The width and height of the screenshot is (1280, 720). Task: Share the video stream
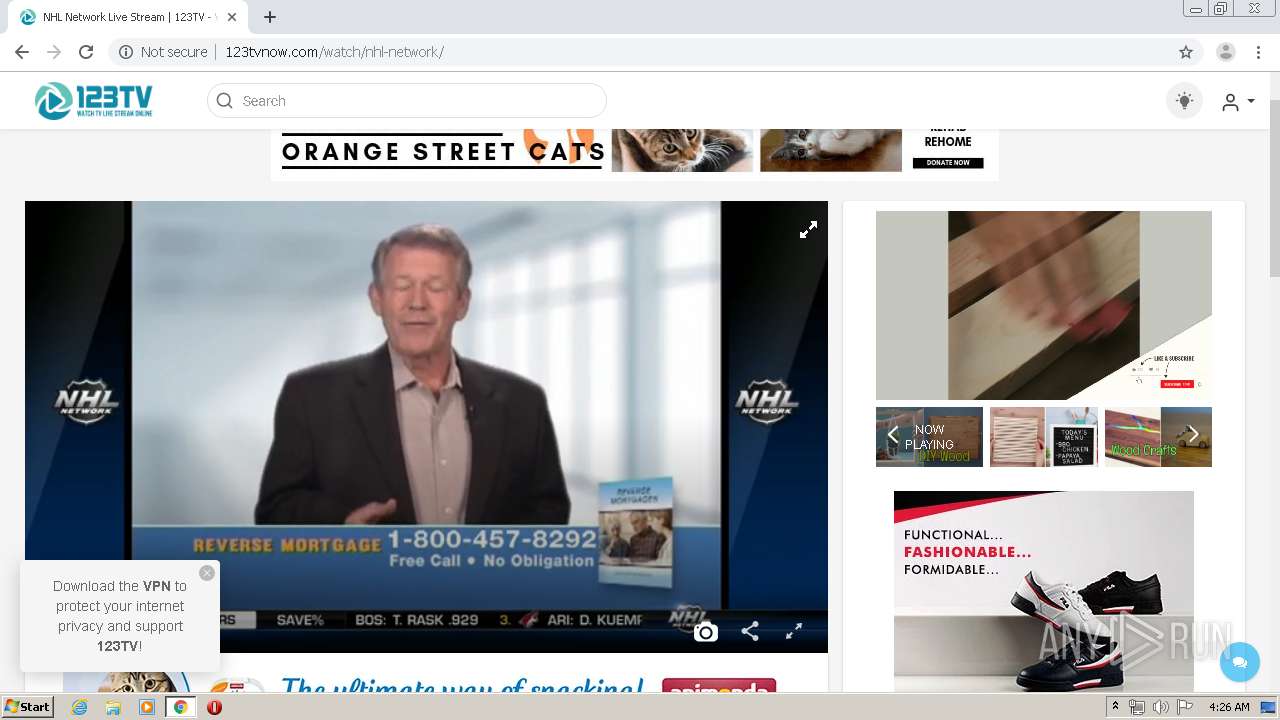[x=750, y=632]
